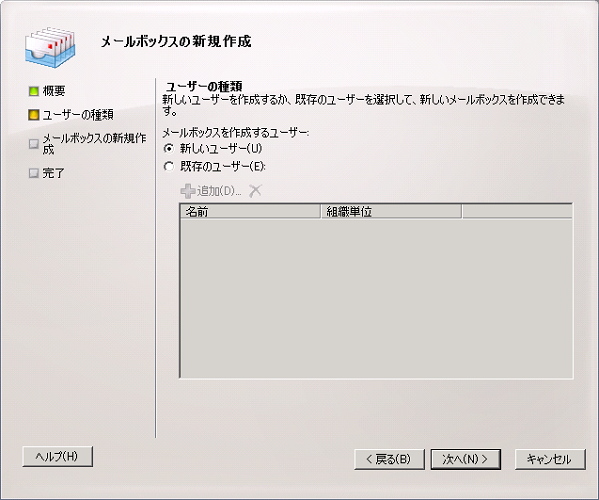Image resolution: width=599 pixels, height=500 pixels.
Task: Click the mailbox wizard icon in header
Action: pos(50,47)
